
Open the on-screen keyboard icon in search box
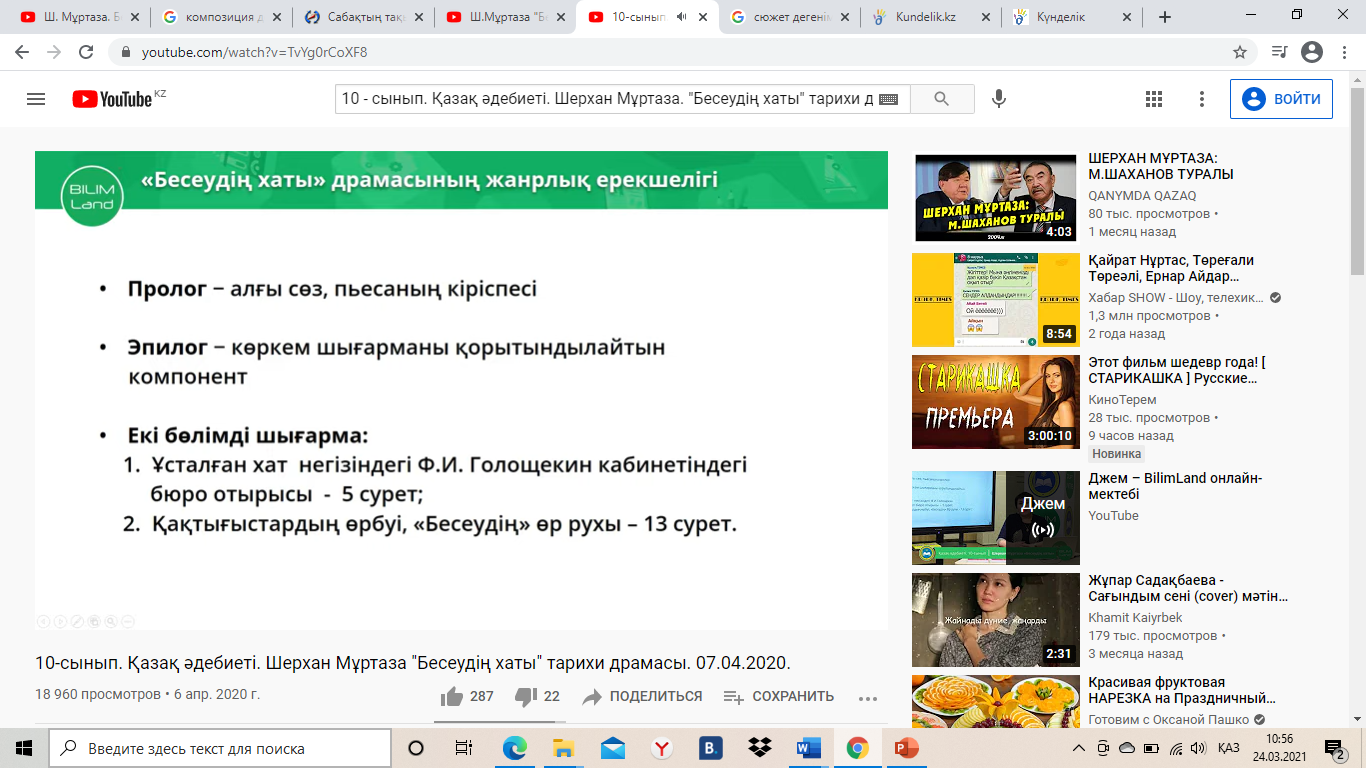click(x=889, y=99)
